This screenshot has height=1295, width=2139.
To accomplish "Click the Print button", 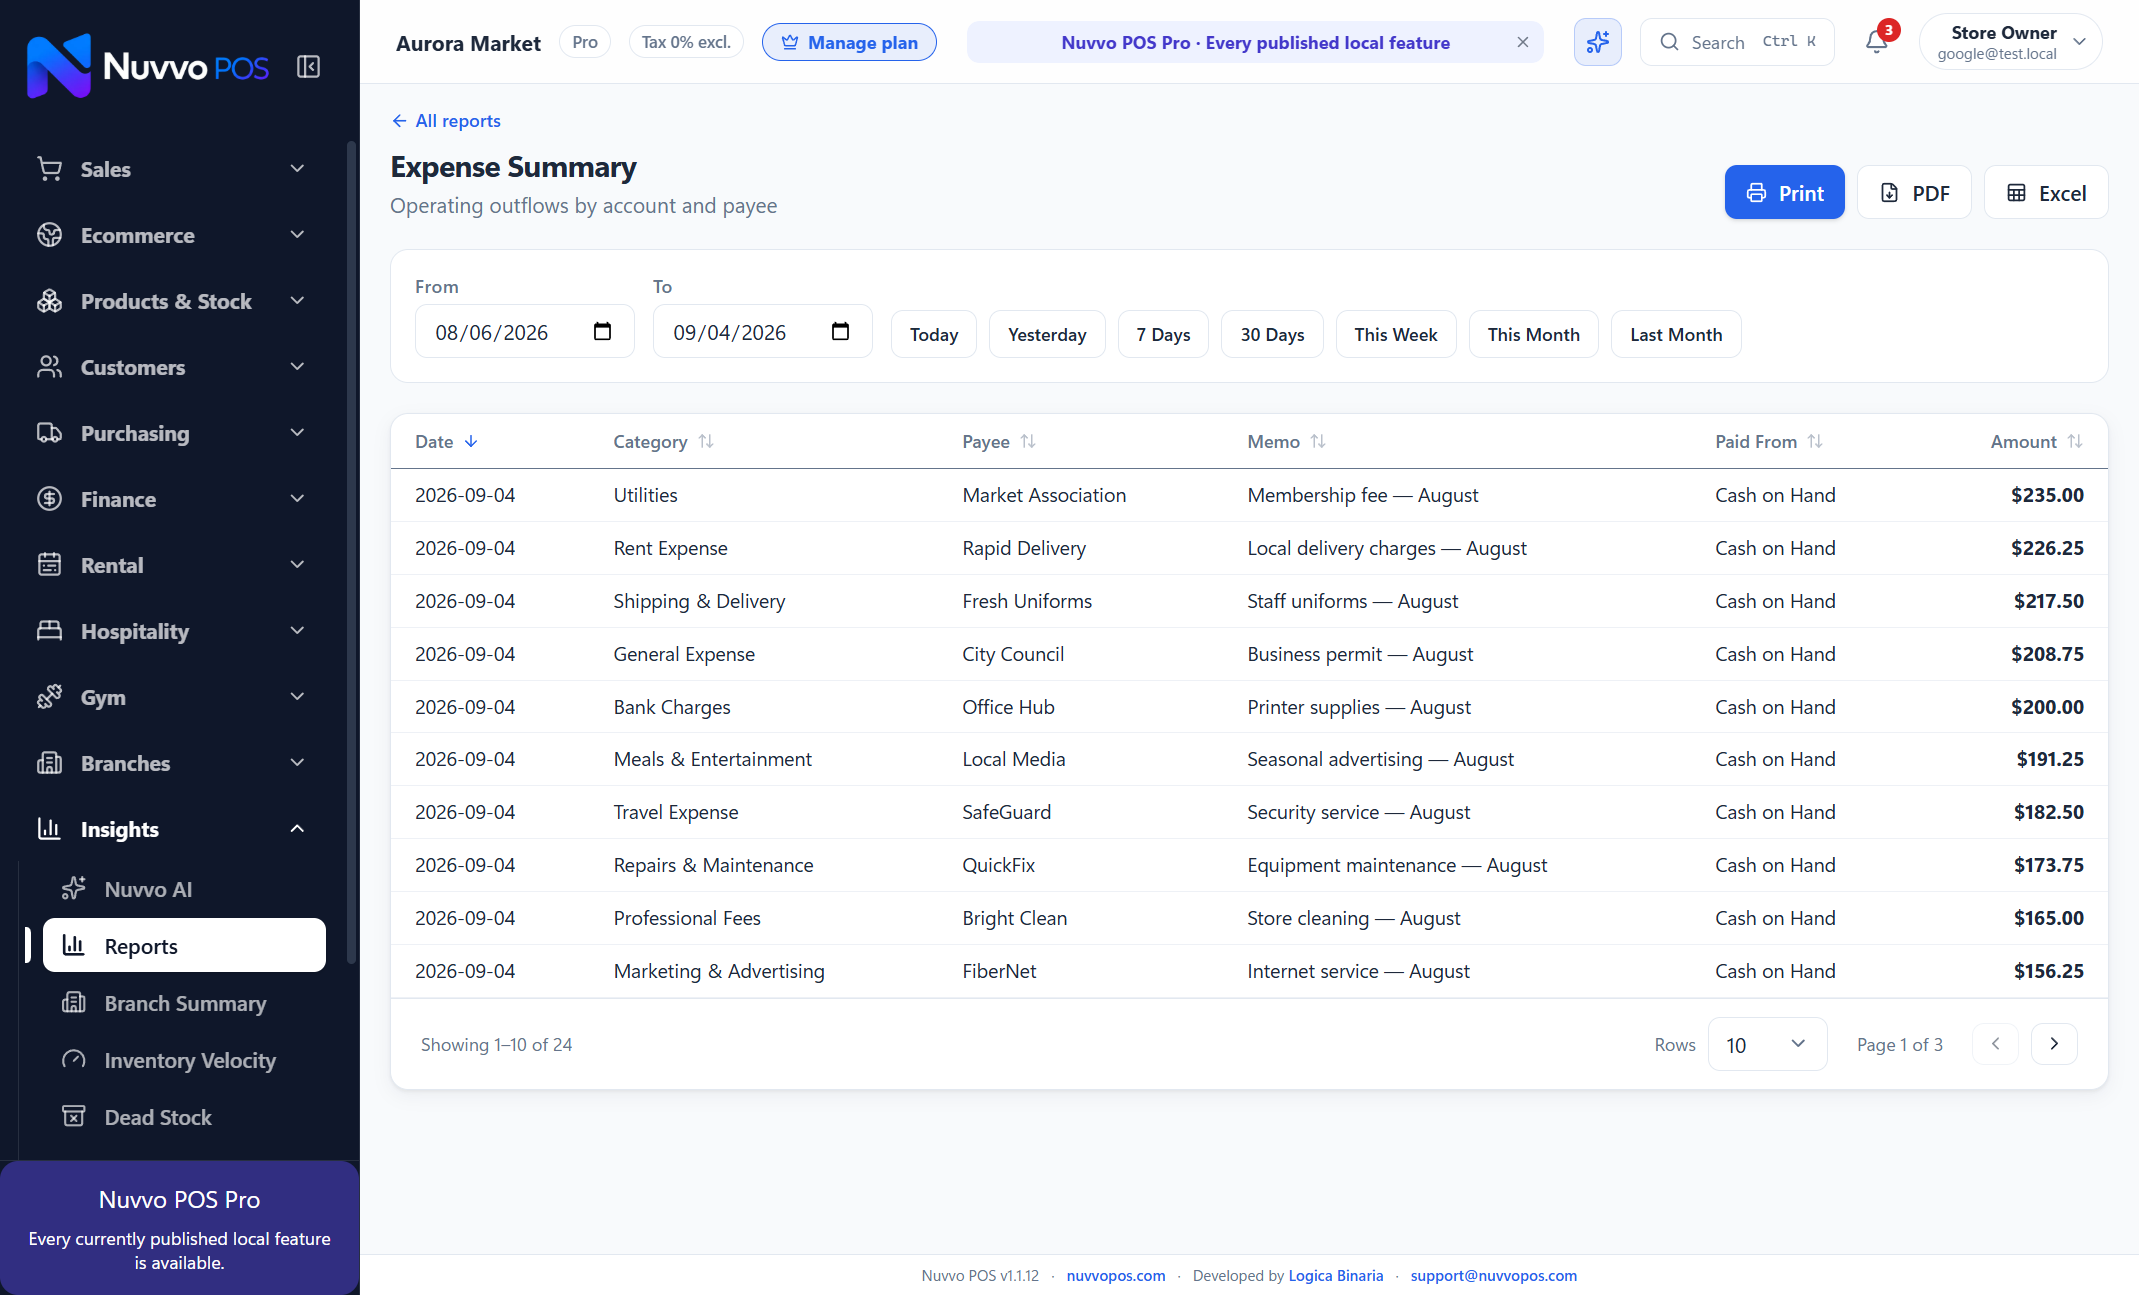I will tap(1784, 192).
